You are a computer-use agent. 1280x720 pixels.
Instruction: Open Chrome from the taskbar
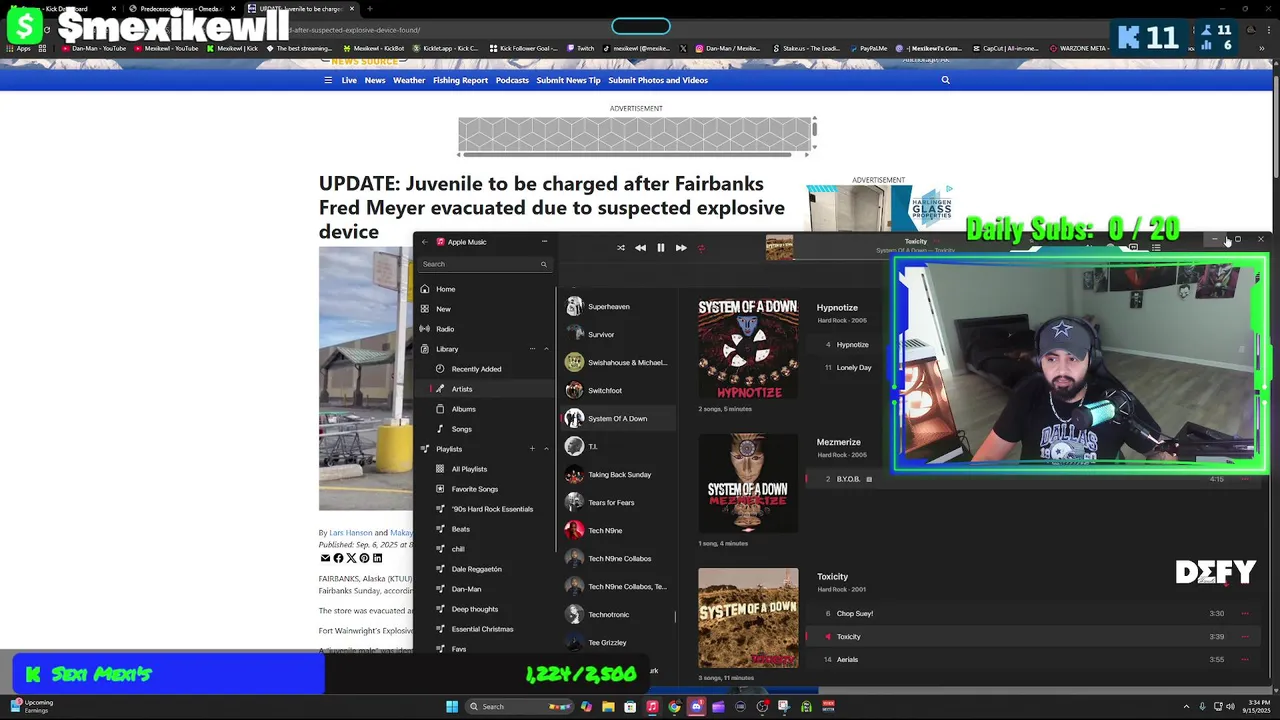click(674, 706)
